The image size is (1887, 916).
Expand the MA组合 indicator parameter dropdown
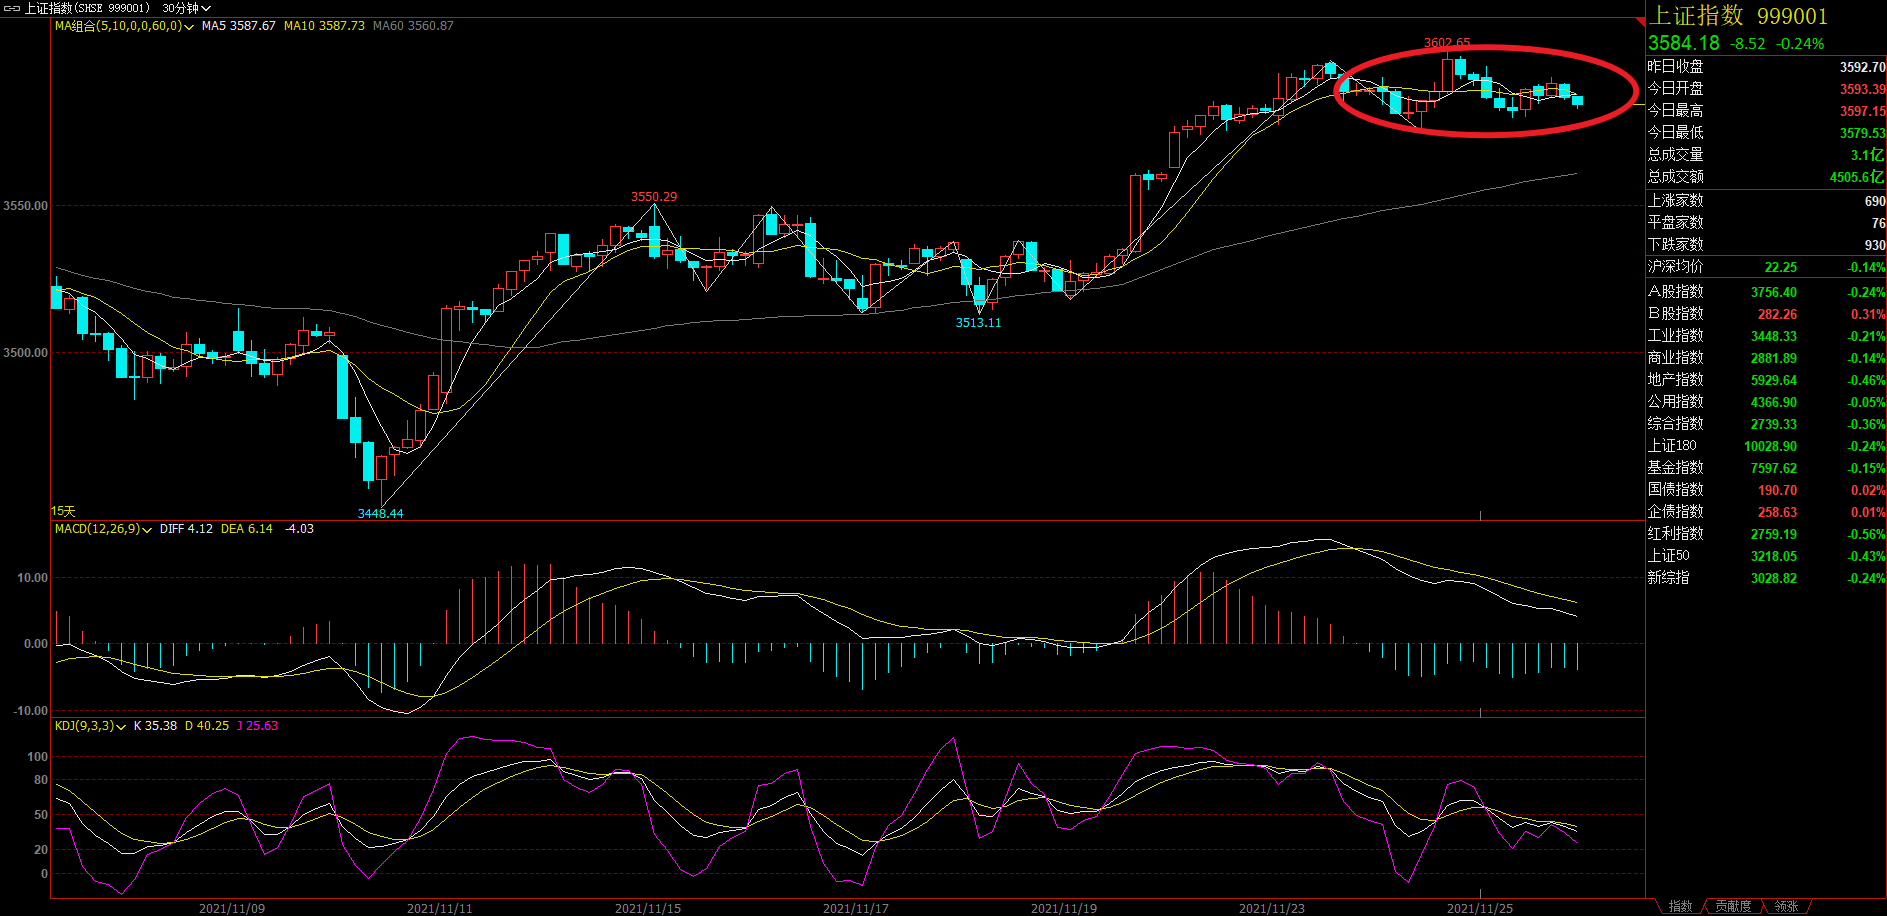pyautogui.click(x=189, y=27)
